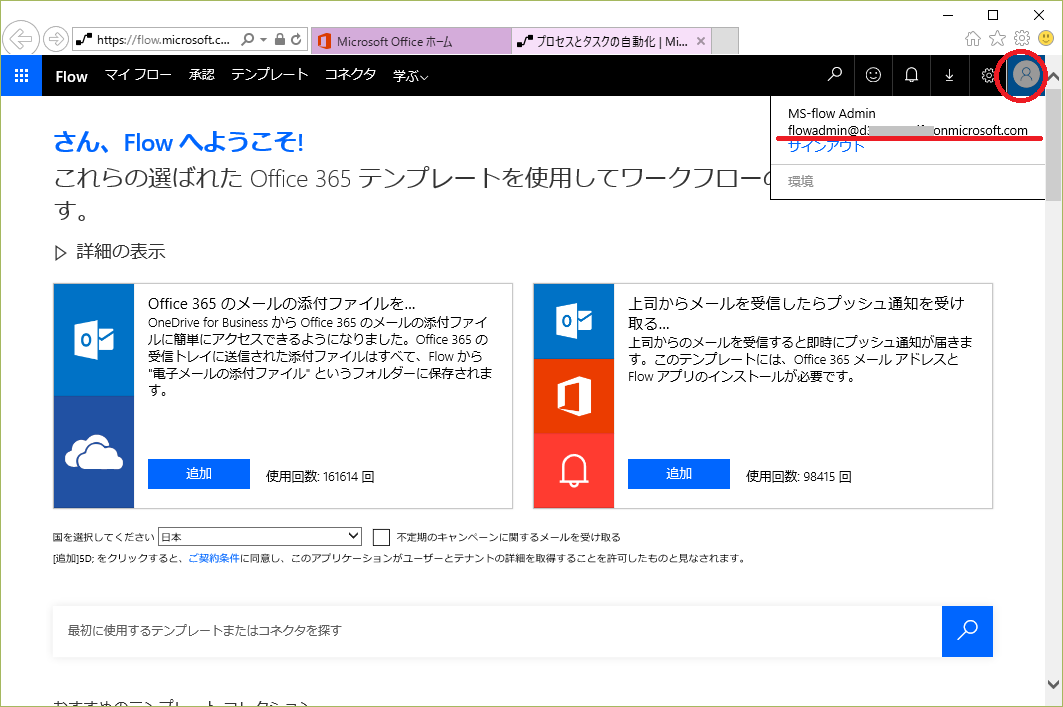
Task: Click the user account avatar icon
Action: [x=1025, y=74]
